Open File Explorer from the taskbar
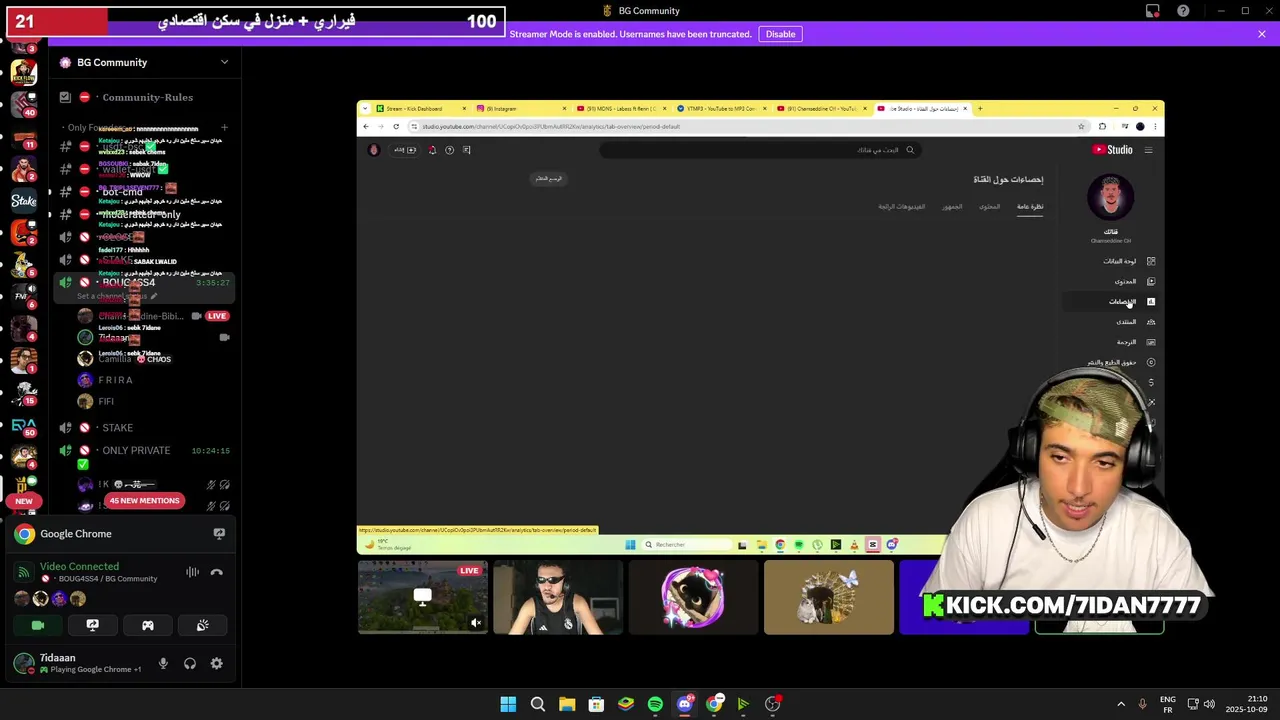The width and height of the screenshot is (1280, 720). pos(567,704)
